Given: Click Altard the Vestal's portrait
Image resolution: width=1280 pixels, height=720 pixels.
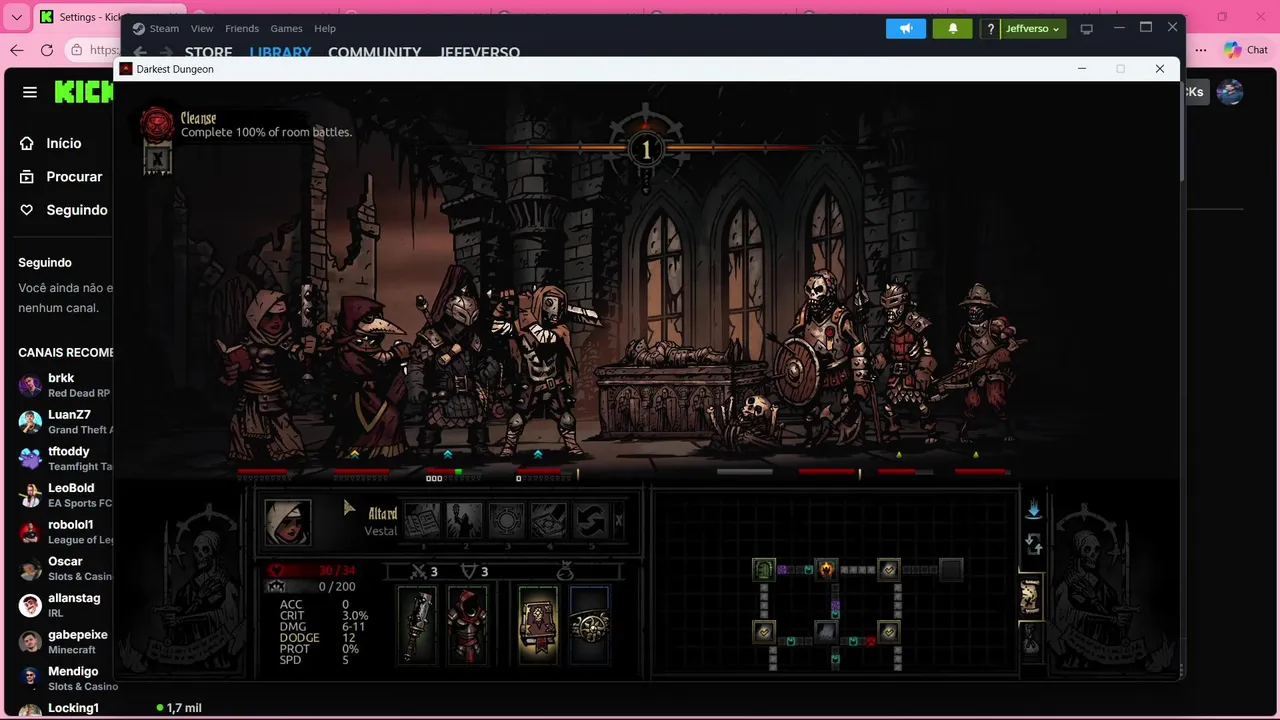Looking at the screenshot, I should tap(288, 522).
